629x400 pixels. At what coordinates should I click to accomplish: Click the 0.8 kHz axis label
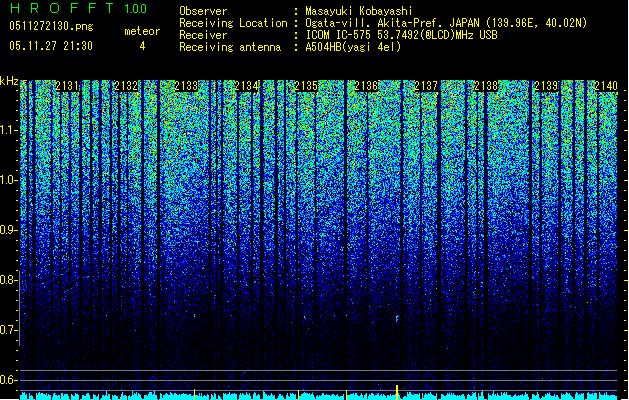[9, 280]
